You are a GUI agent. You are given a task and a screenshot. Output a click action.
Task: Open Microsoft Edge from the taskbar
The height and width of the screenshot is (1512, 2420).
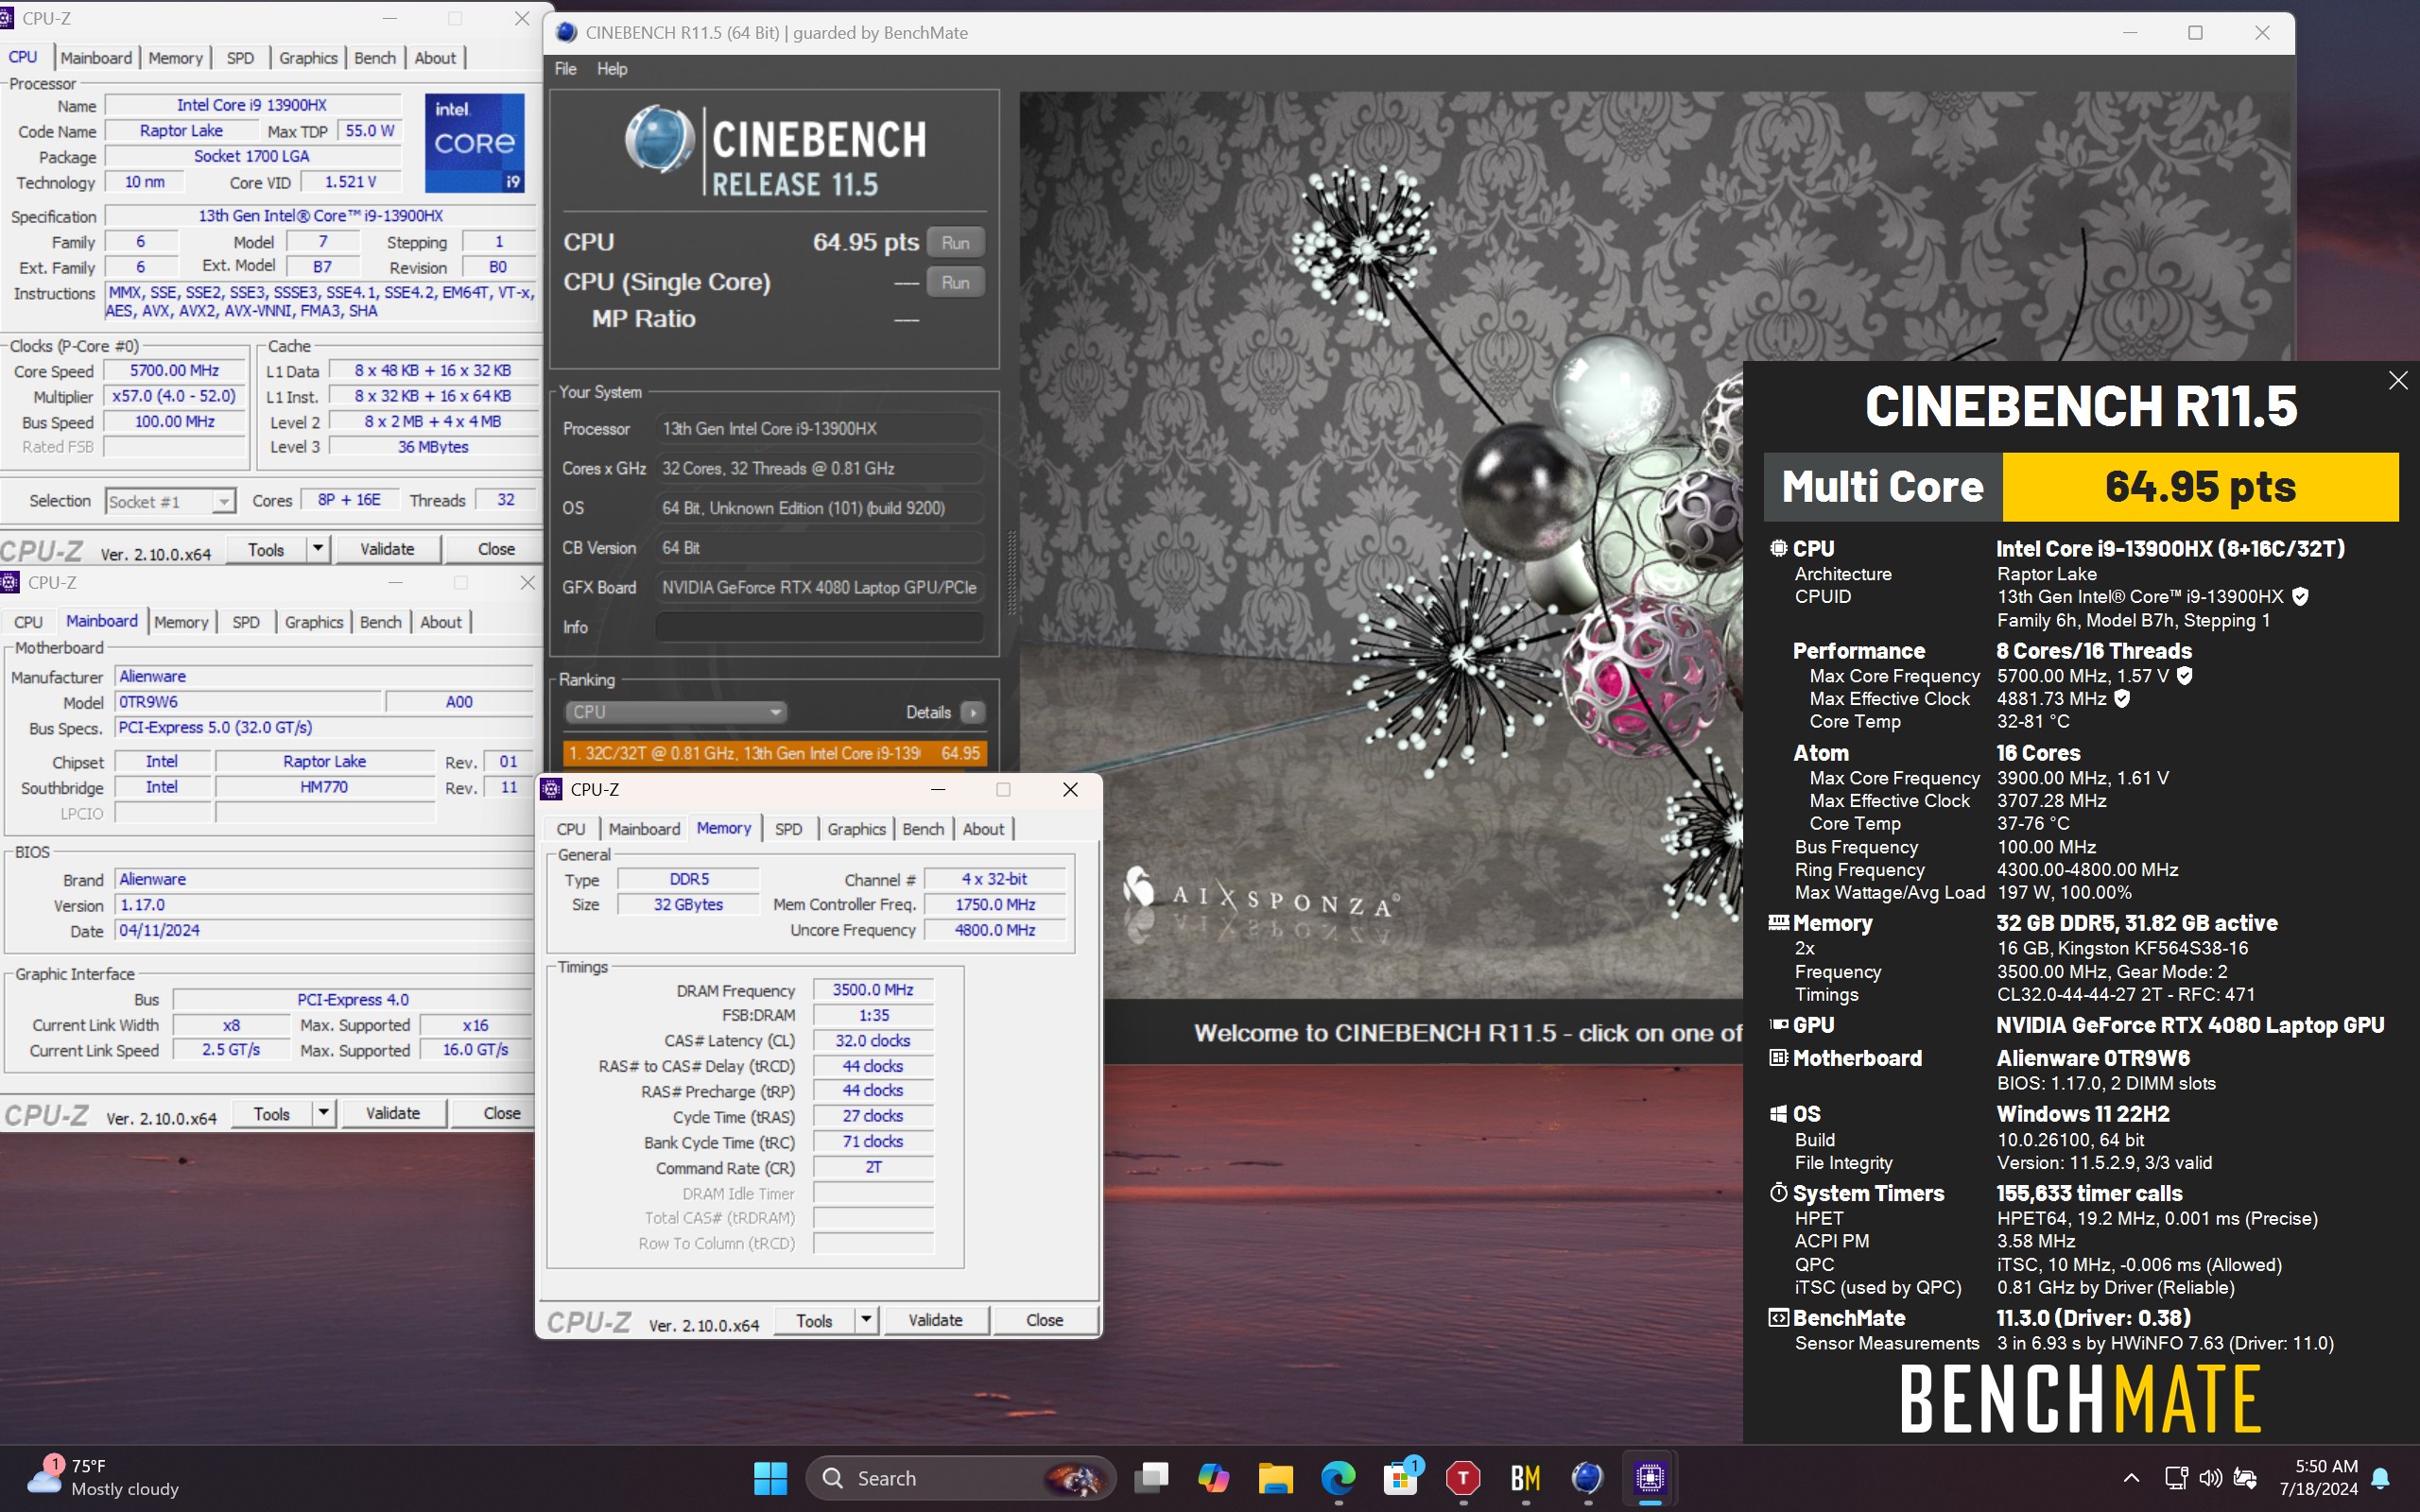point(1338,1477)
